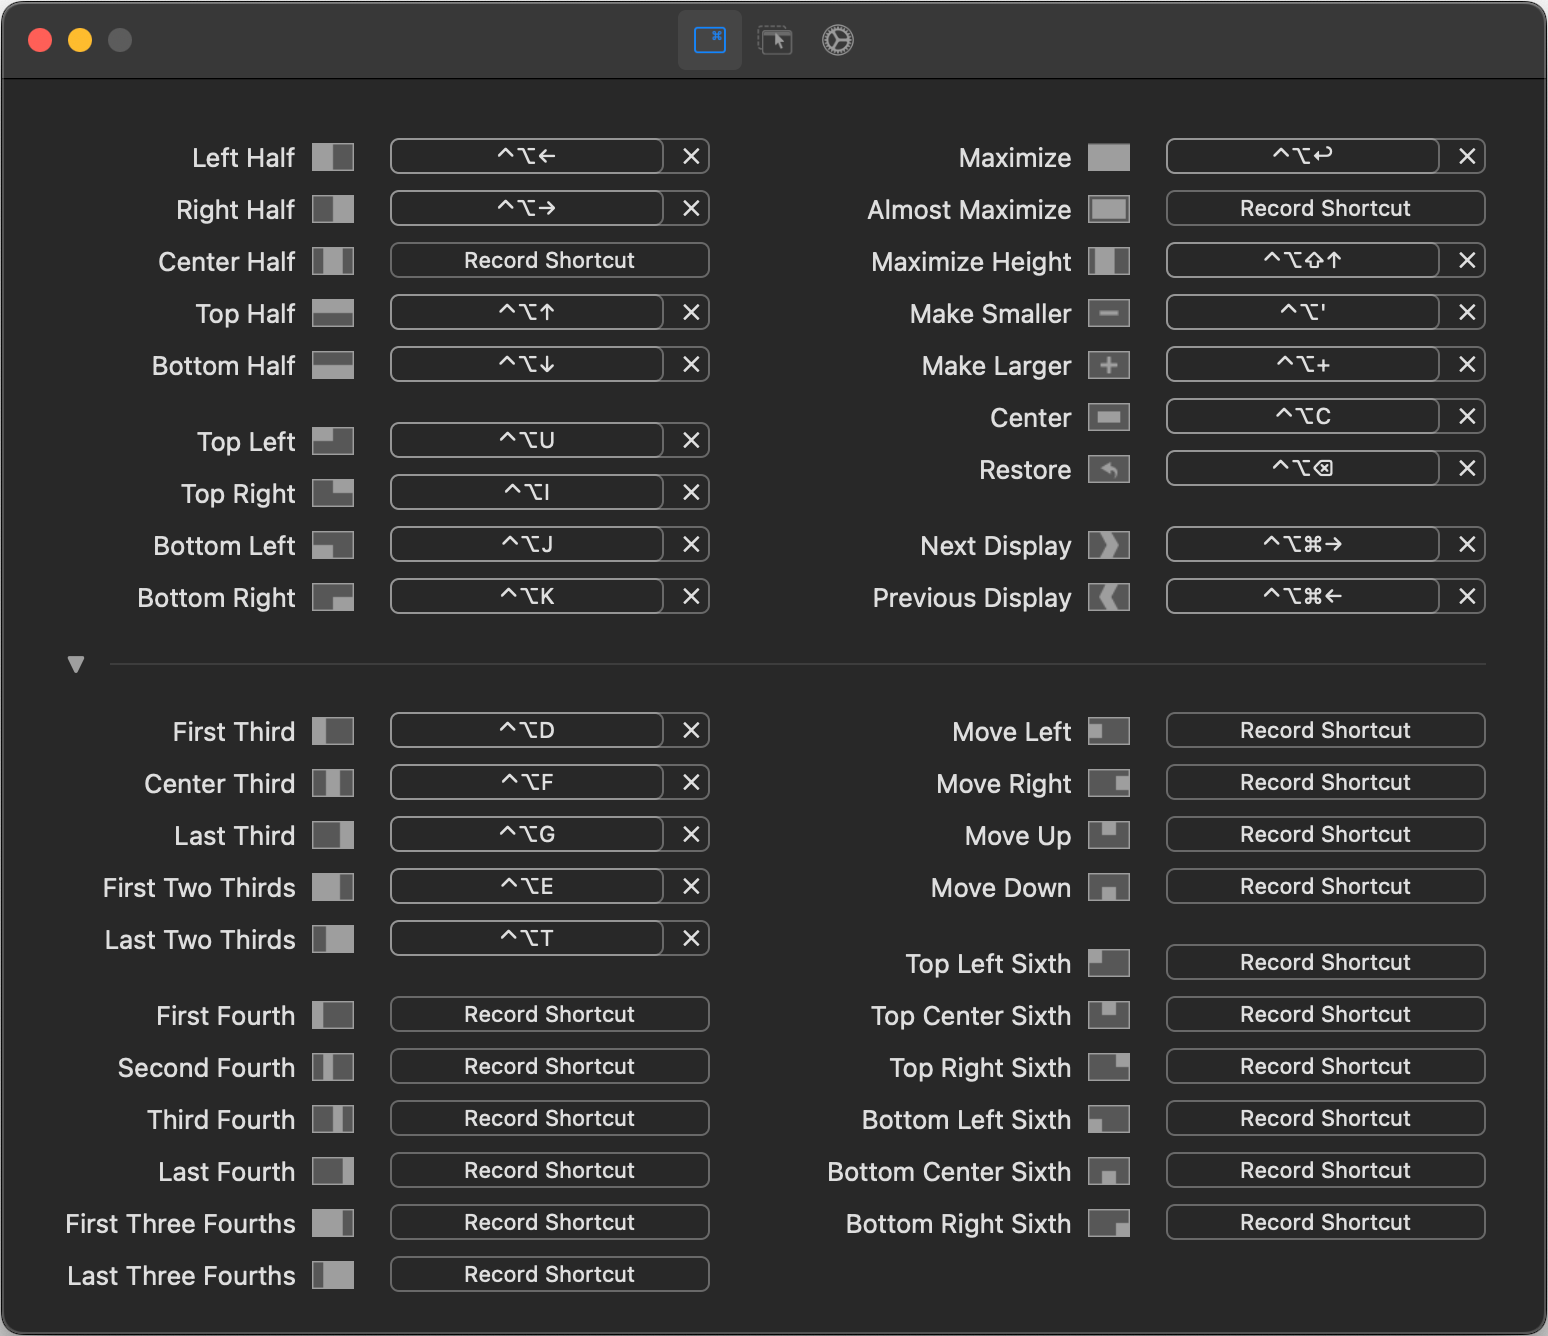Click the Make Larger plus icon
The image size is (1548, 1336).
point(1109,365)
